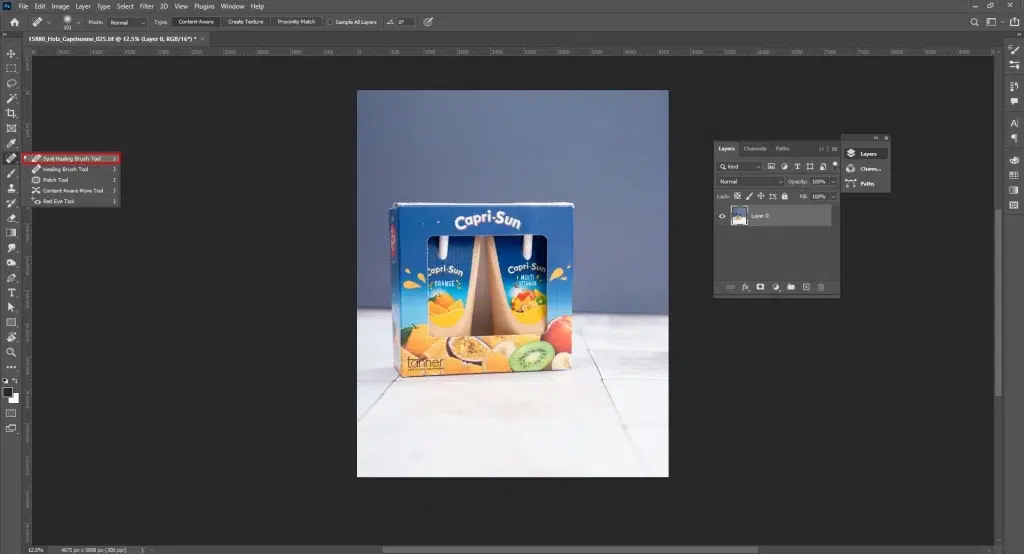Toggle the layer filter on/off switch
Screen dimensions: 1024x554
[x=834, y=164]
